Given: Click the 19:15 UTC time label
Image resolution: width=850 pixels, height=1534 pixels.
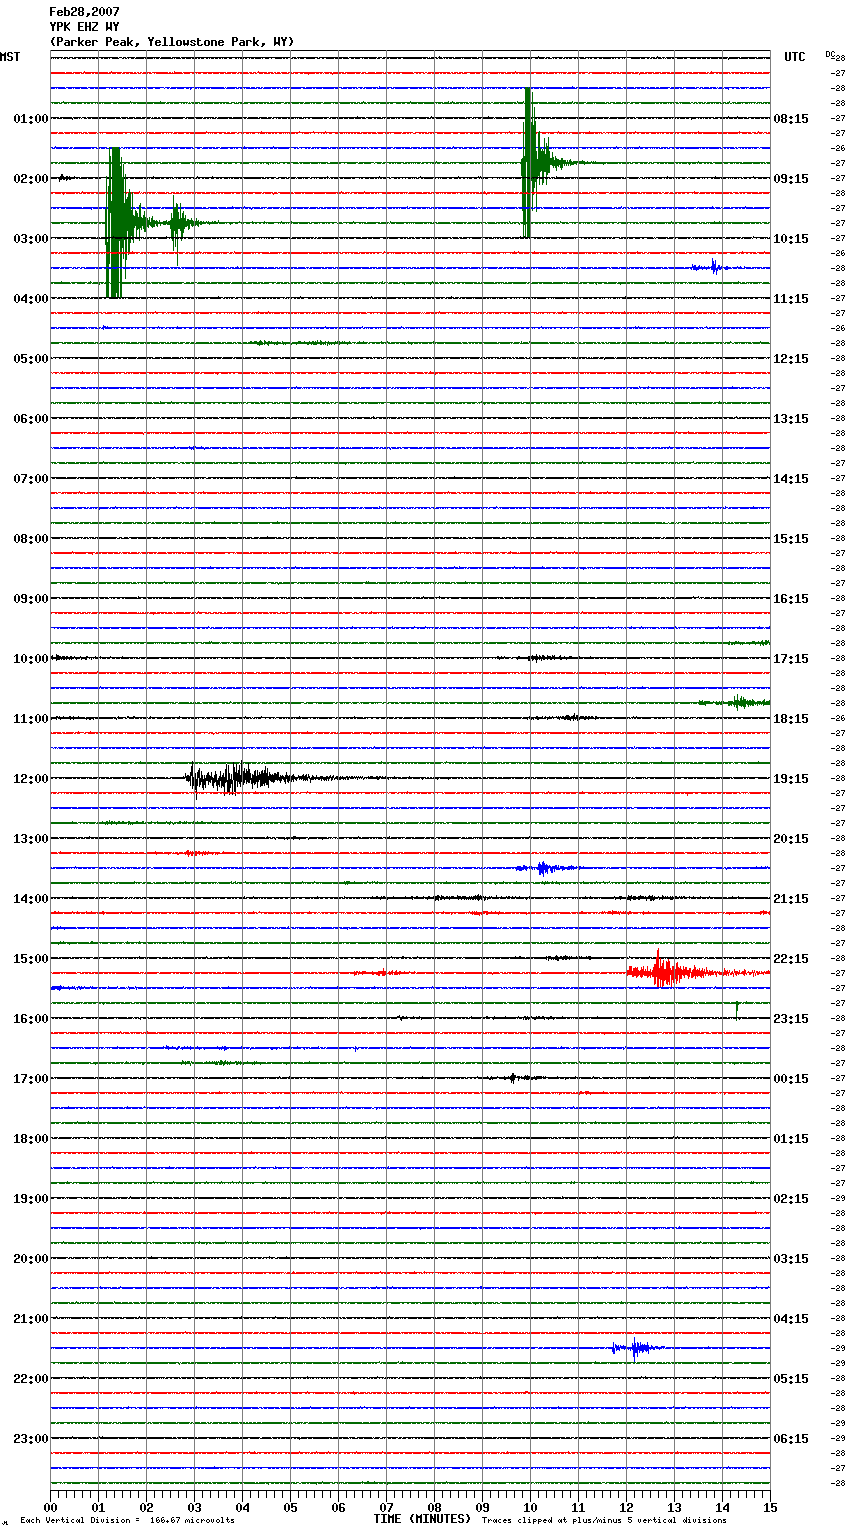Looking at the screenshot, I should 791,779.
